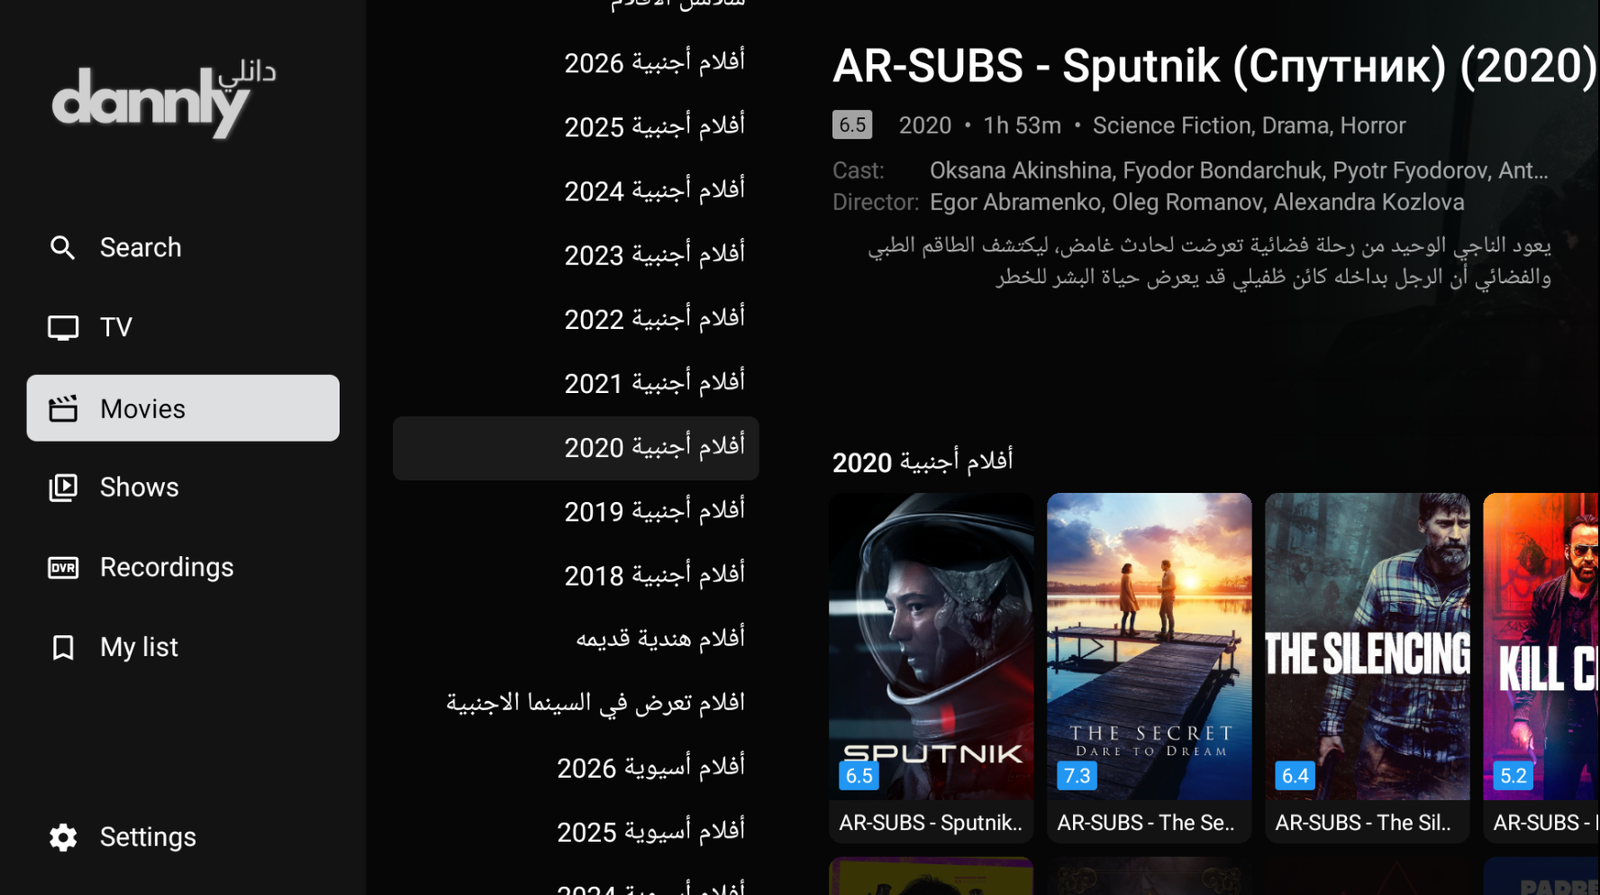Click the Recordings DVR icon
This screenshot has width=1600, height=895.
pyautogui.click(x=63, y=568)
